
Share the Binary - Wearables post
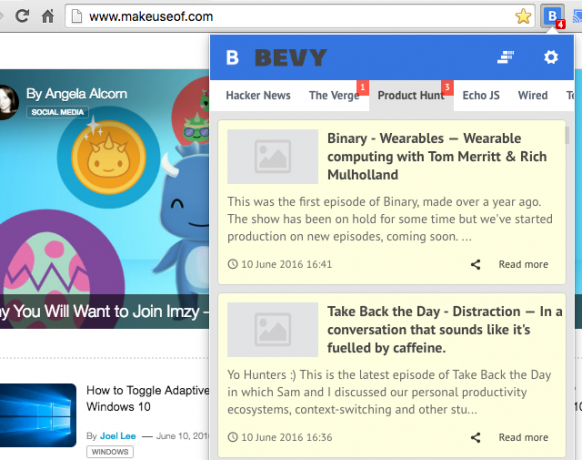475,264
